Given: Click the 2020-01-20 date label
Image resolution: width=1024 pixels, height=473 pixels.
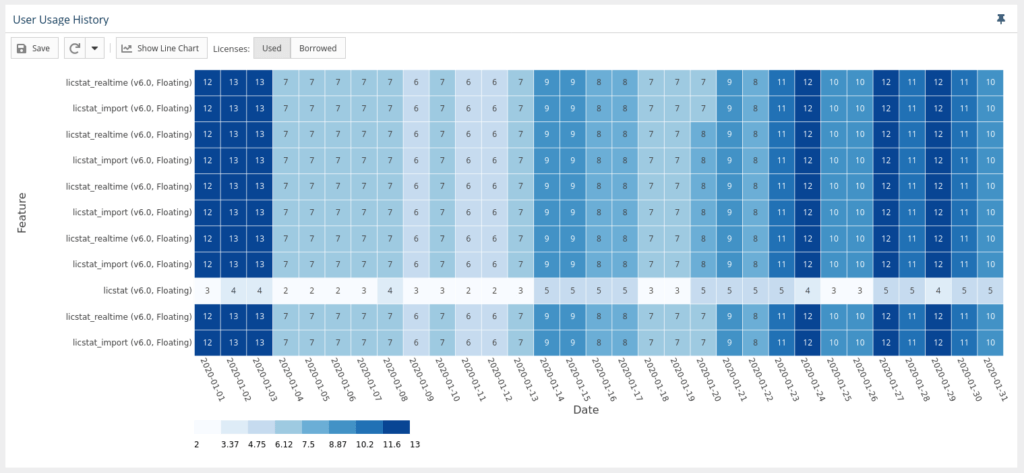Looking at the screenshot, I should point(709,378).
